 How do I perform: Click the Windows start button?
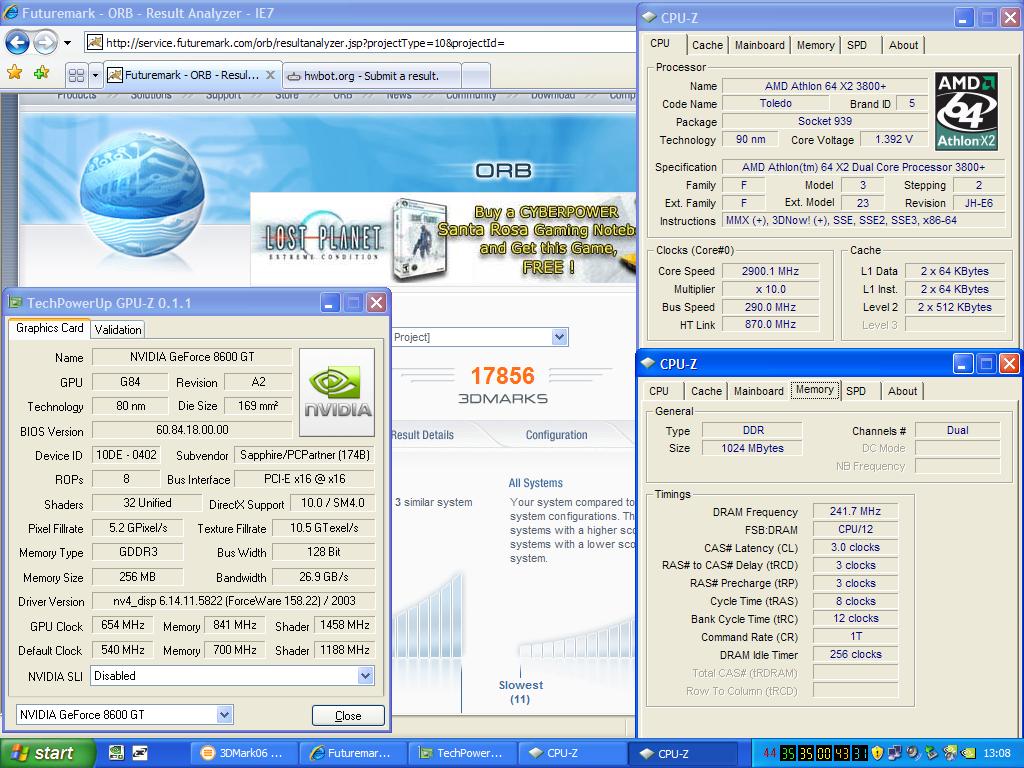click(x=47, y=753)
